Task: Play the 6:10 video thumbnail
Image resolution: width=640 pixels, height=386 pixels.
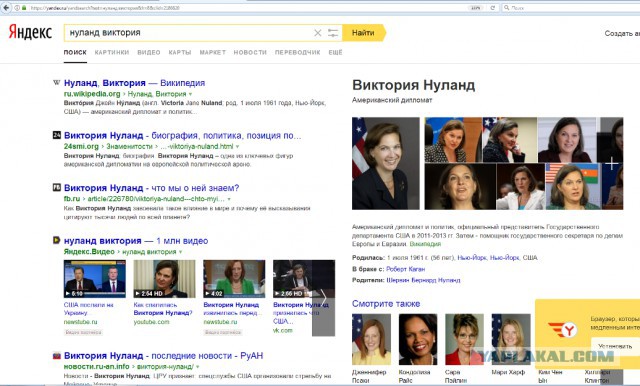Action: 95,279
